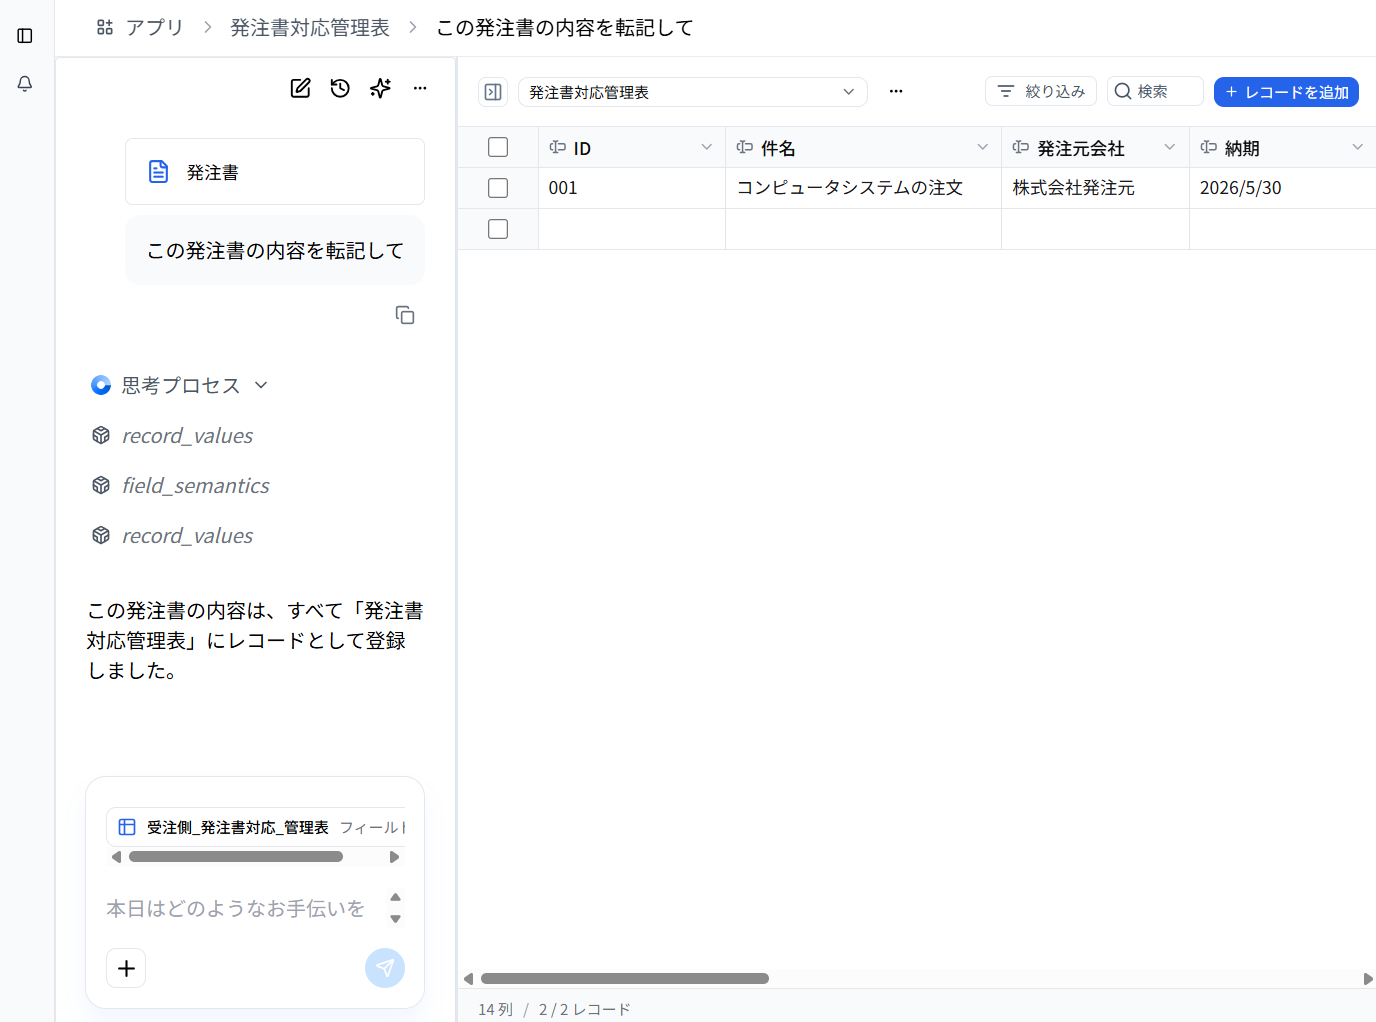Image resolution: width=1376 pixels, height=1022 pixels.
Task: Check the empty second row checkbox
Action: pos(498,229)
